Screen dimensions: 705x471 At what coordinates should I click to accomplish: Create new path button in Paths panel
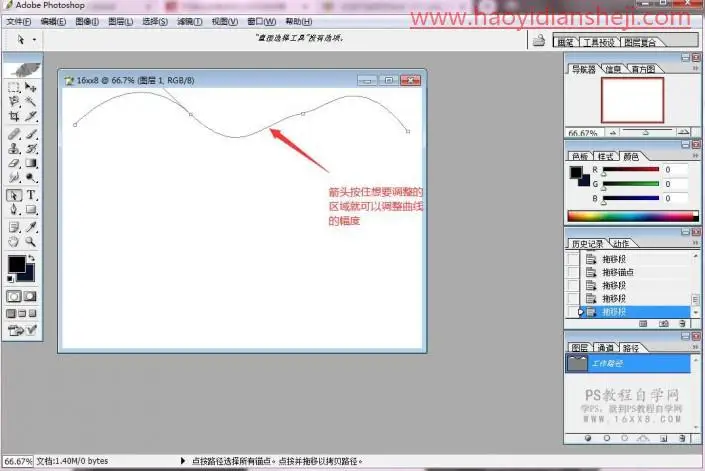pyautogui.click(x=664, y=438)
